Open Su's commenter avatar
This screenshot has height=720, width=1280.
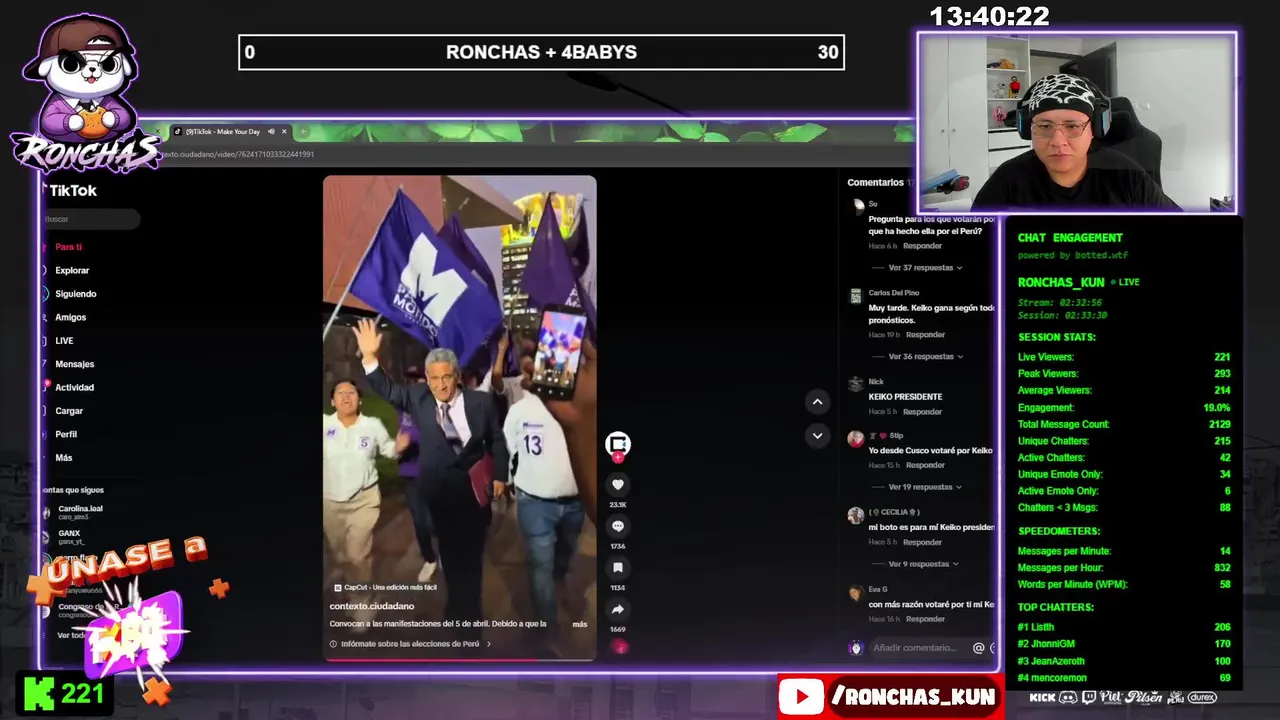[857, 206]
